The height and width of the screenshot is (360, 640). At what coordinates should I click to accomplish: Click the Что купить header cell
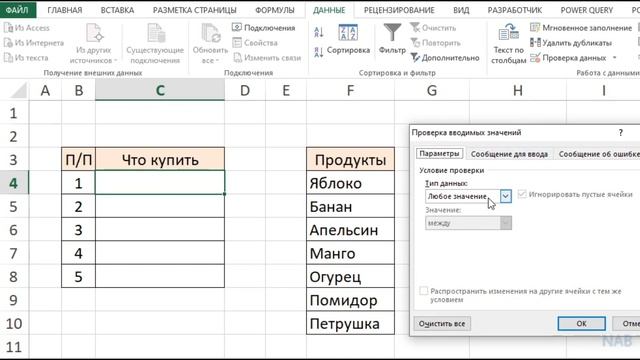point(160,160)
